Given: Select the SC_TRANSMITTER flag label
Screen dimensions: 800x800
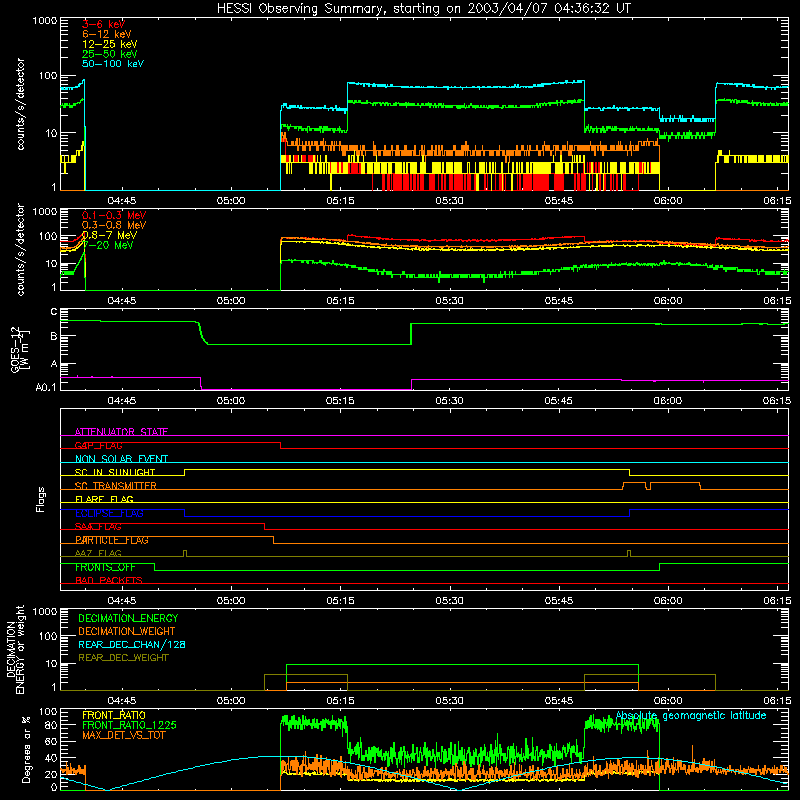Looking at the screenshot, I should click(116, 486).
